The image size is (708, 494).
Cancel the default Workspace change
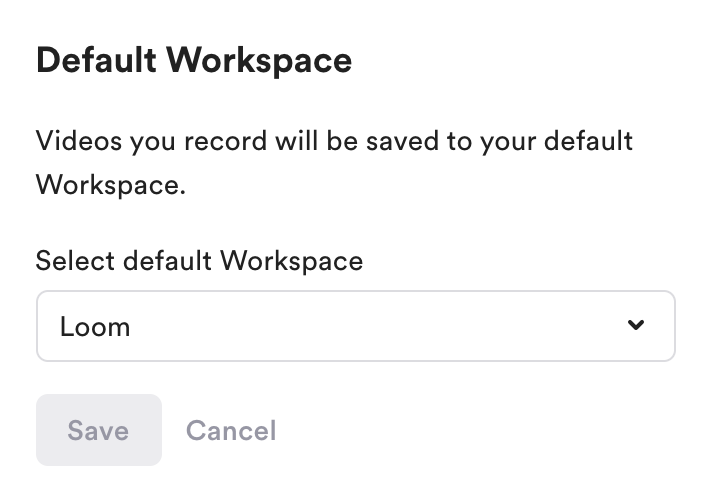pos(231,431)
